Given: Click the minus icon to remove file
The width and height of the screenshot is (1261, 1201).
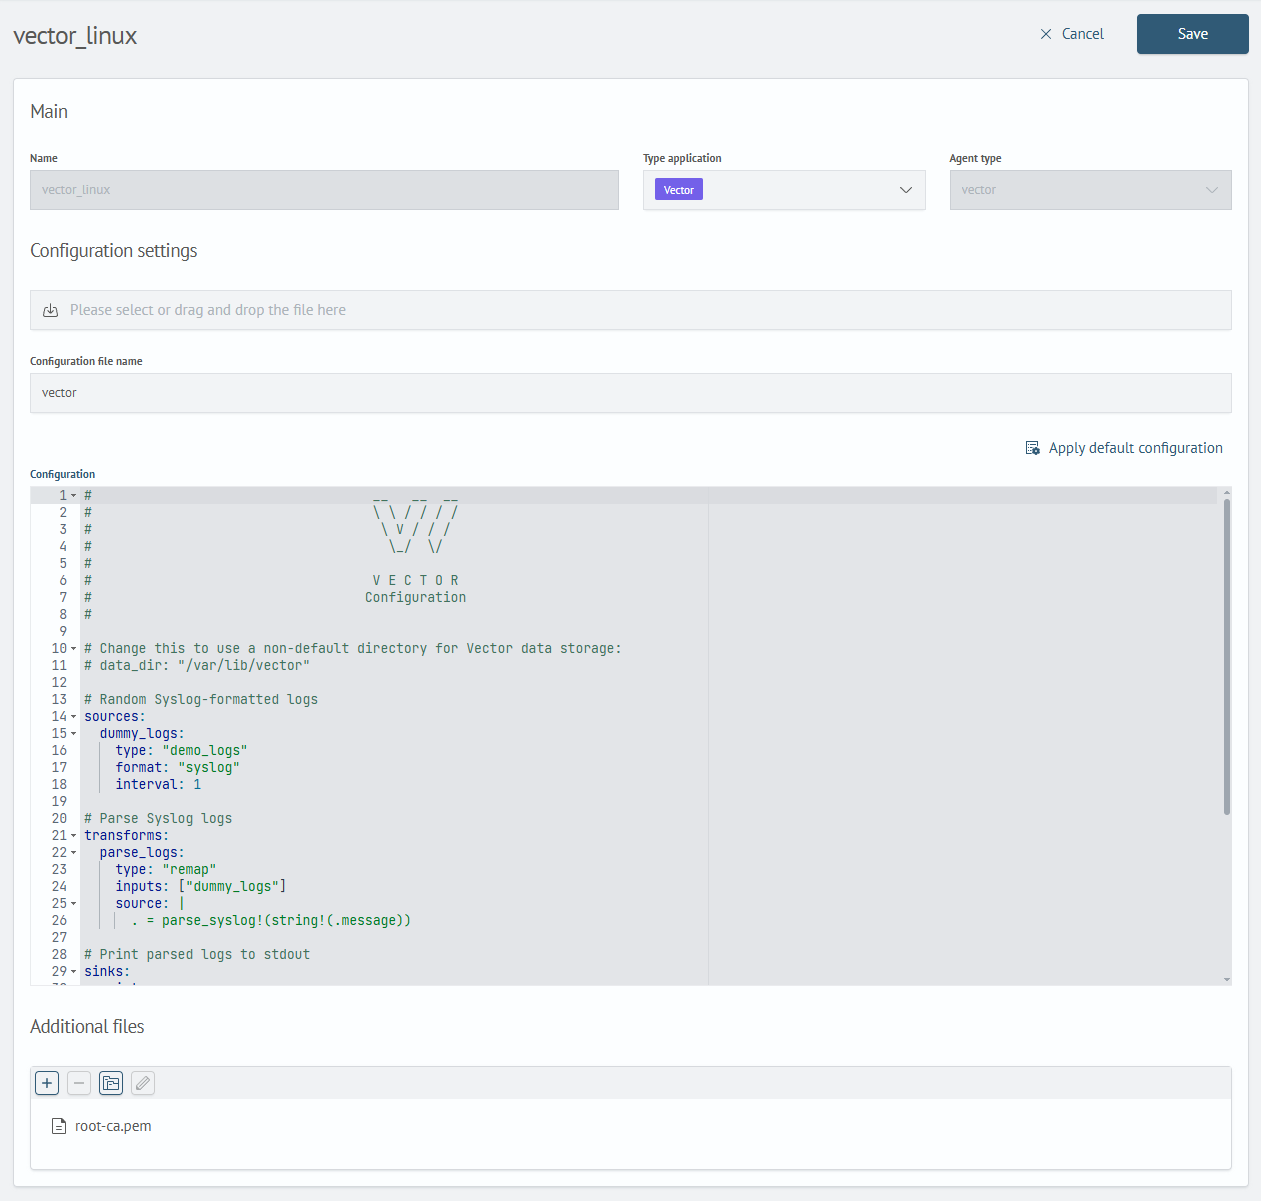Looking at the screenshot, I should [79, 1083].
